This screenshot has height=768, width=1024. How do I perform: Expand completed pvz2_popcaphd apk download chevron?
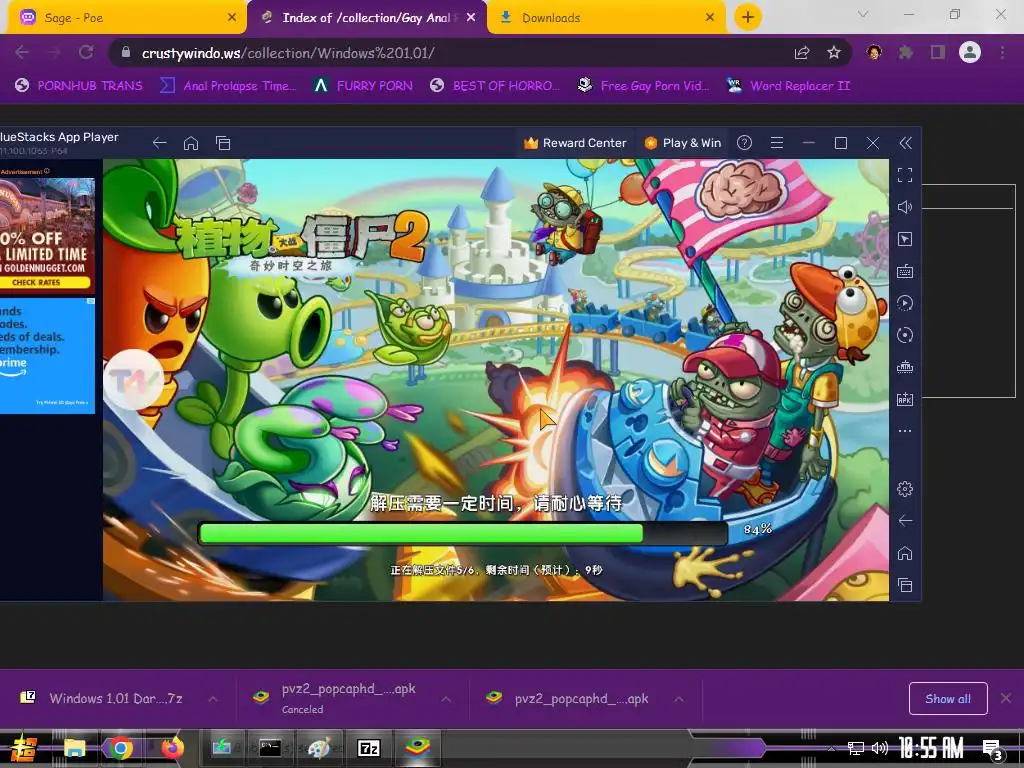679,699
